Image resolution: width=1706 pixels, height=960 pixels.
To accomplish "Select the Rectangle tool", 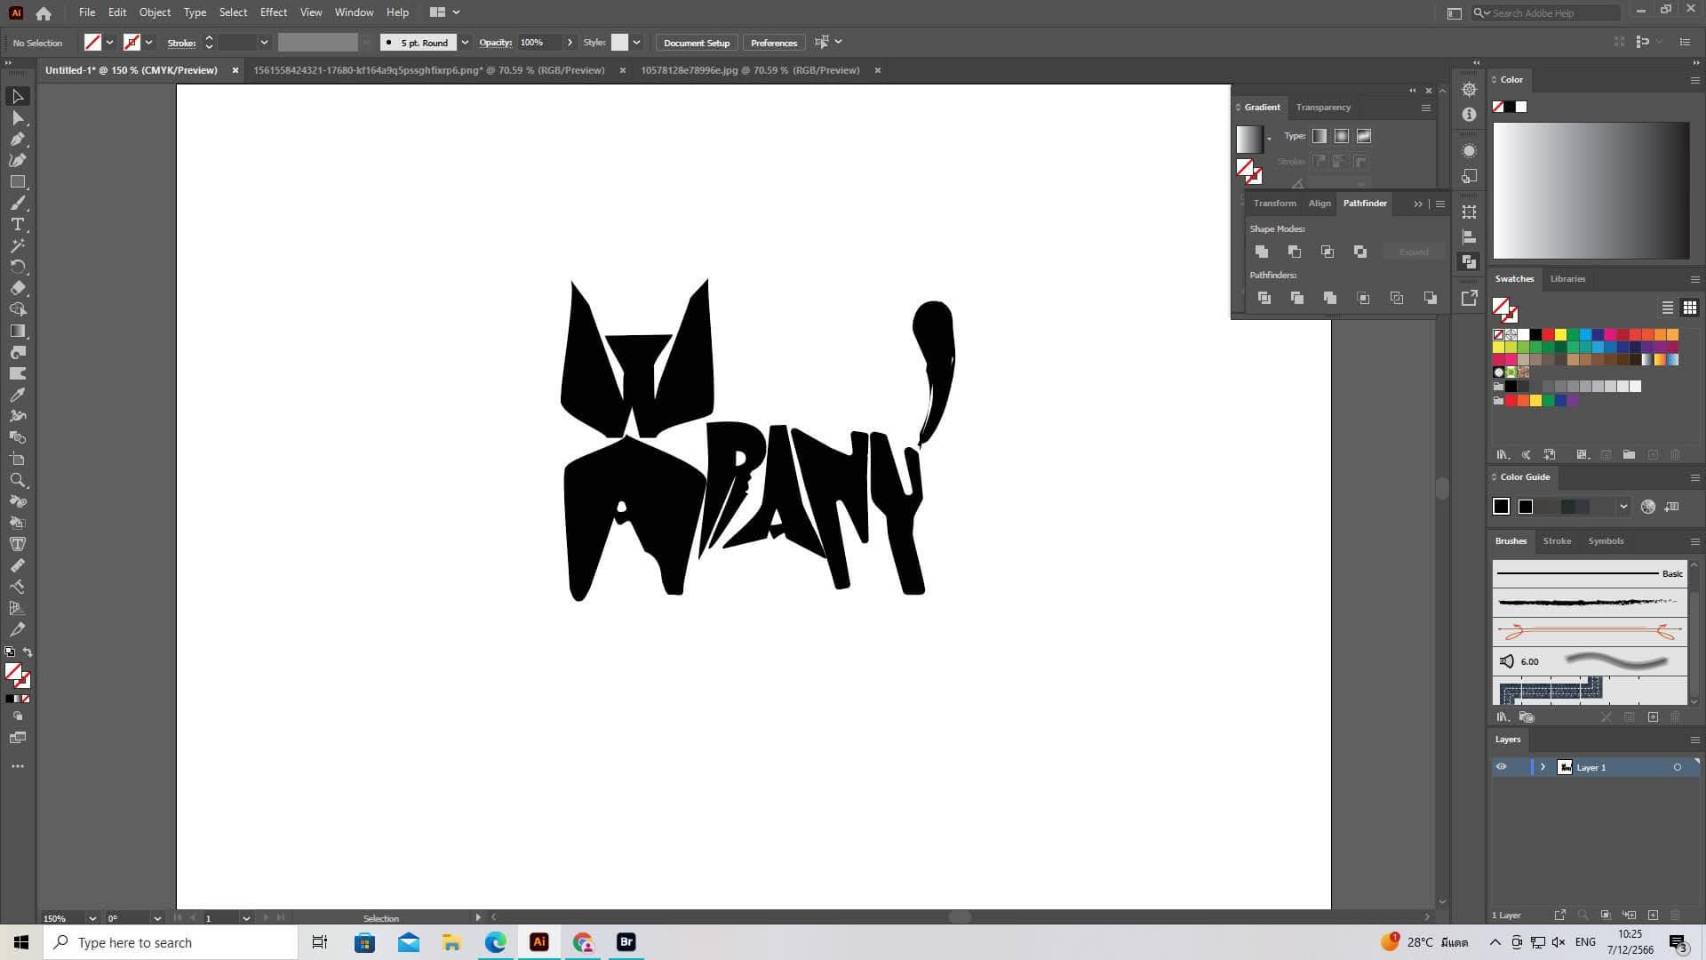I will click(17, 182).
